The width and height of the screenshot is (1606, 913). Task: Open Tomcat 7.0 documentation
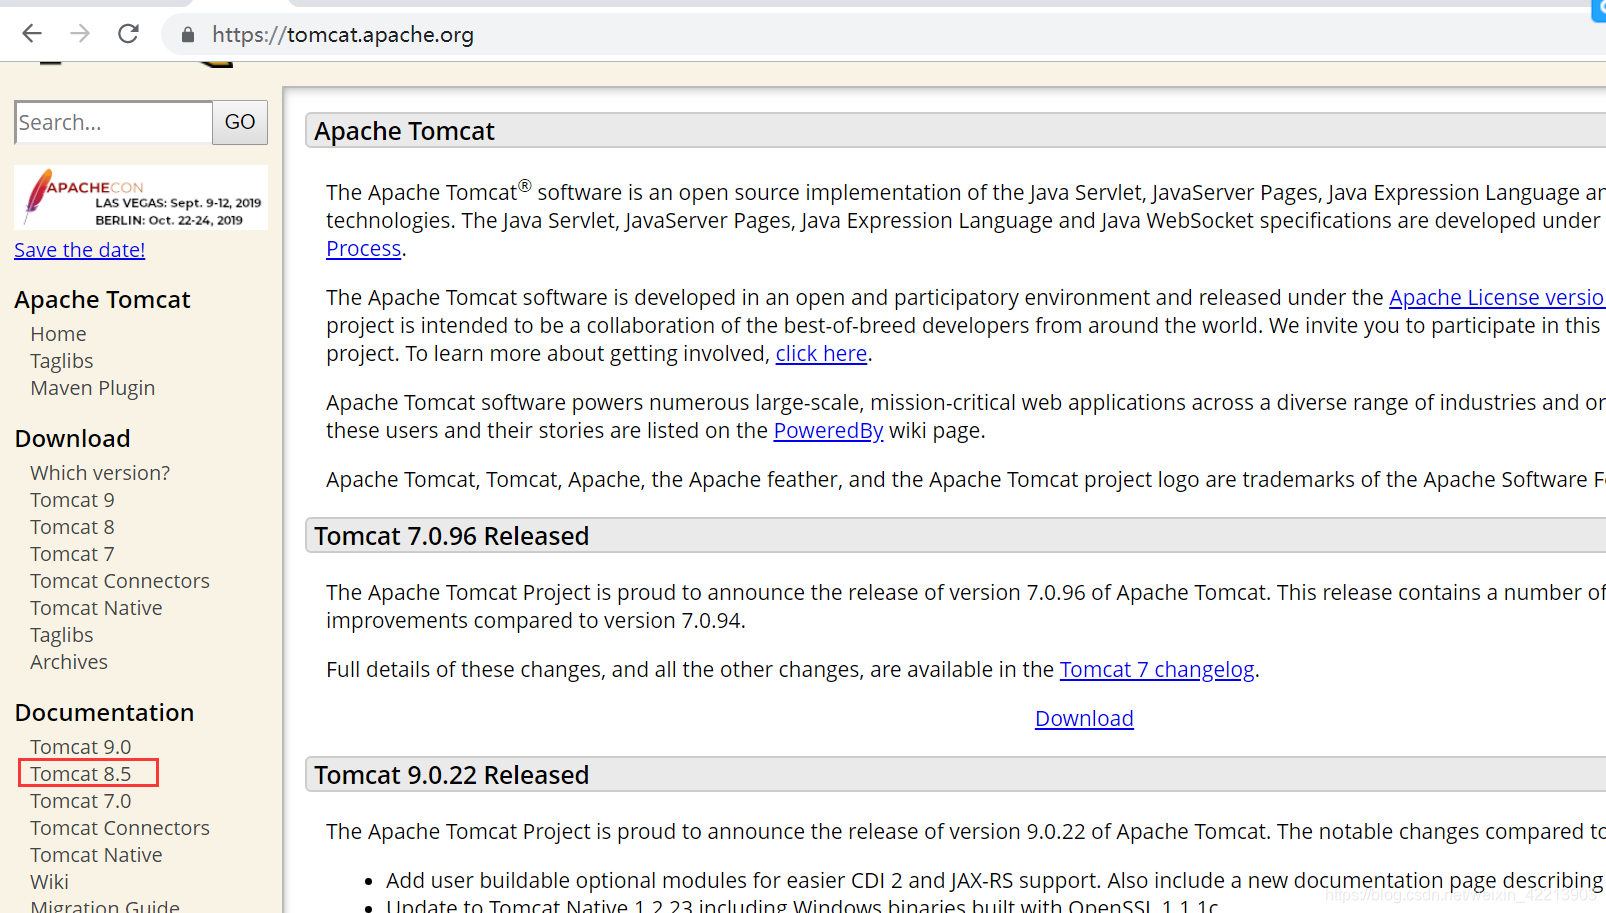click(x=81, y=801)
